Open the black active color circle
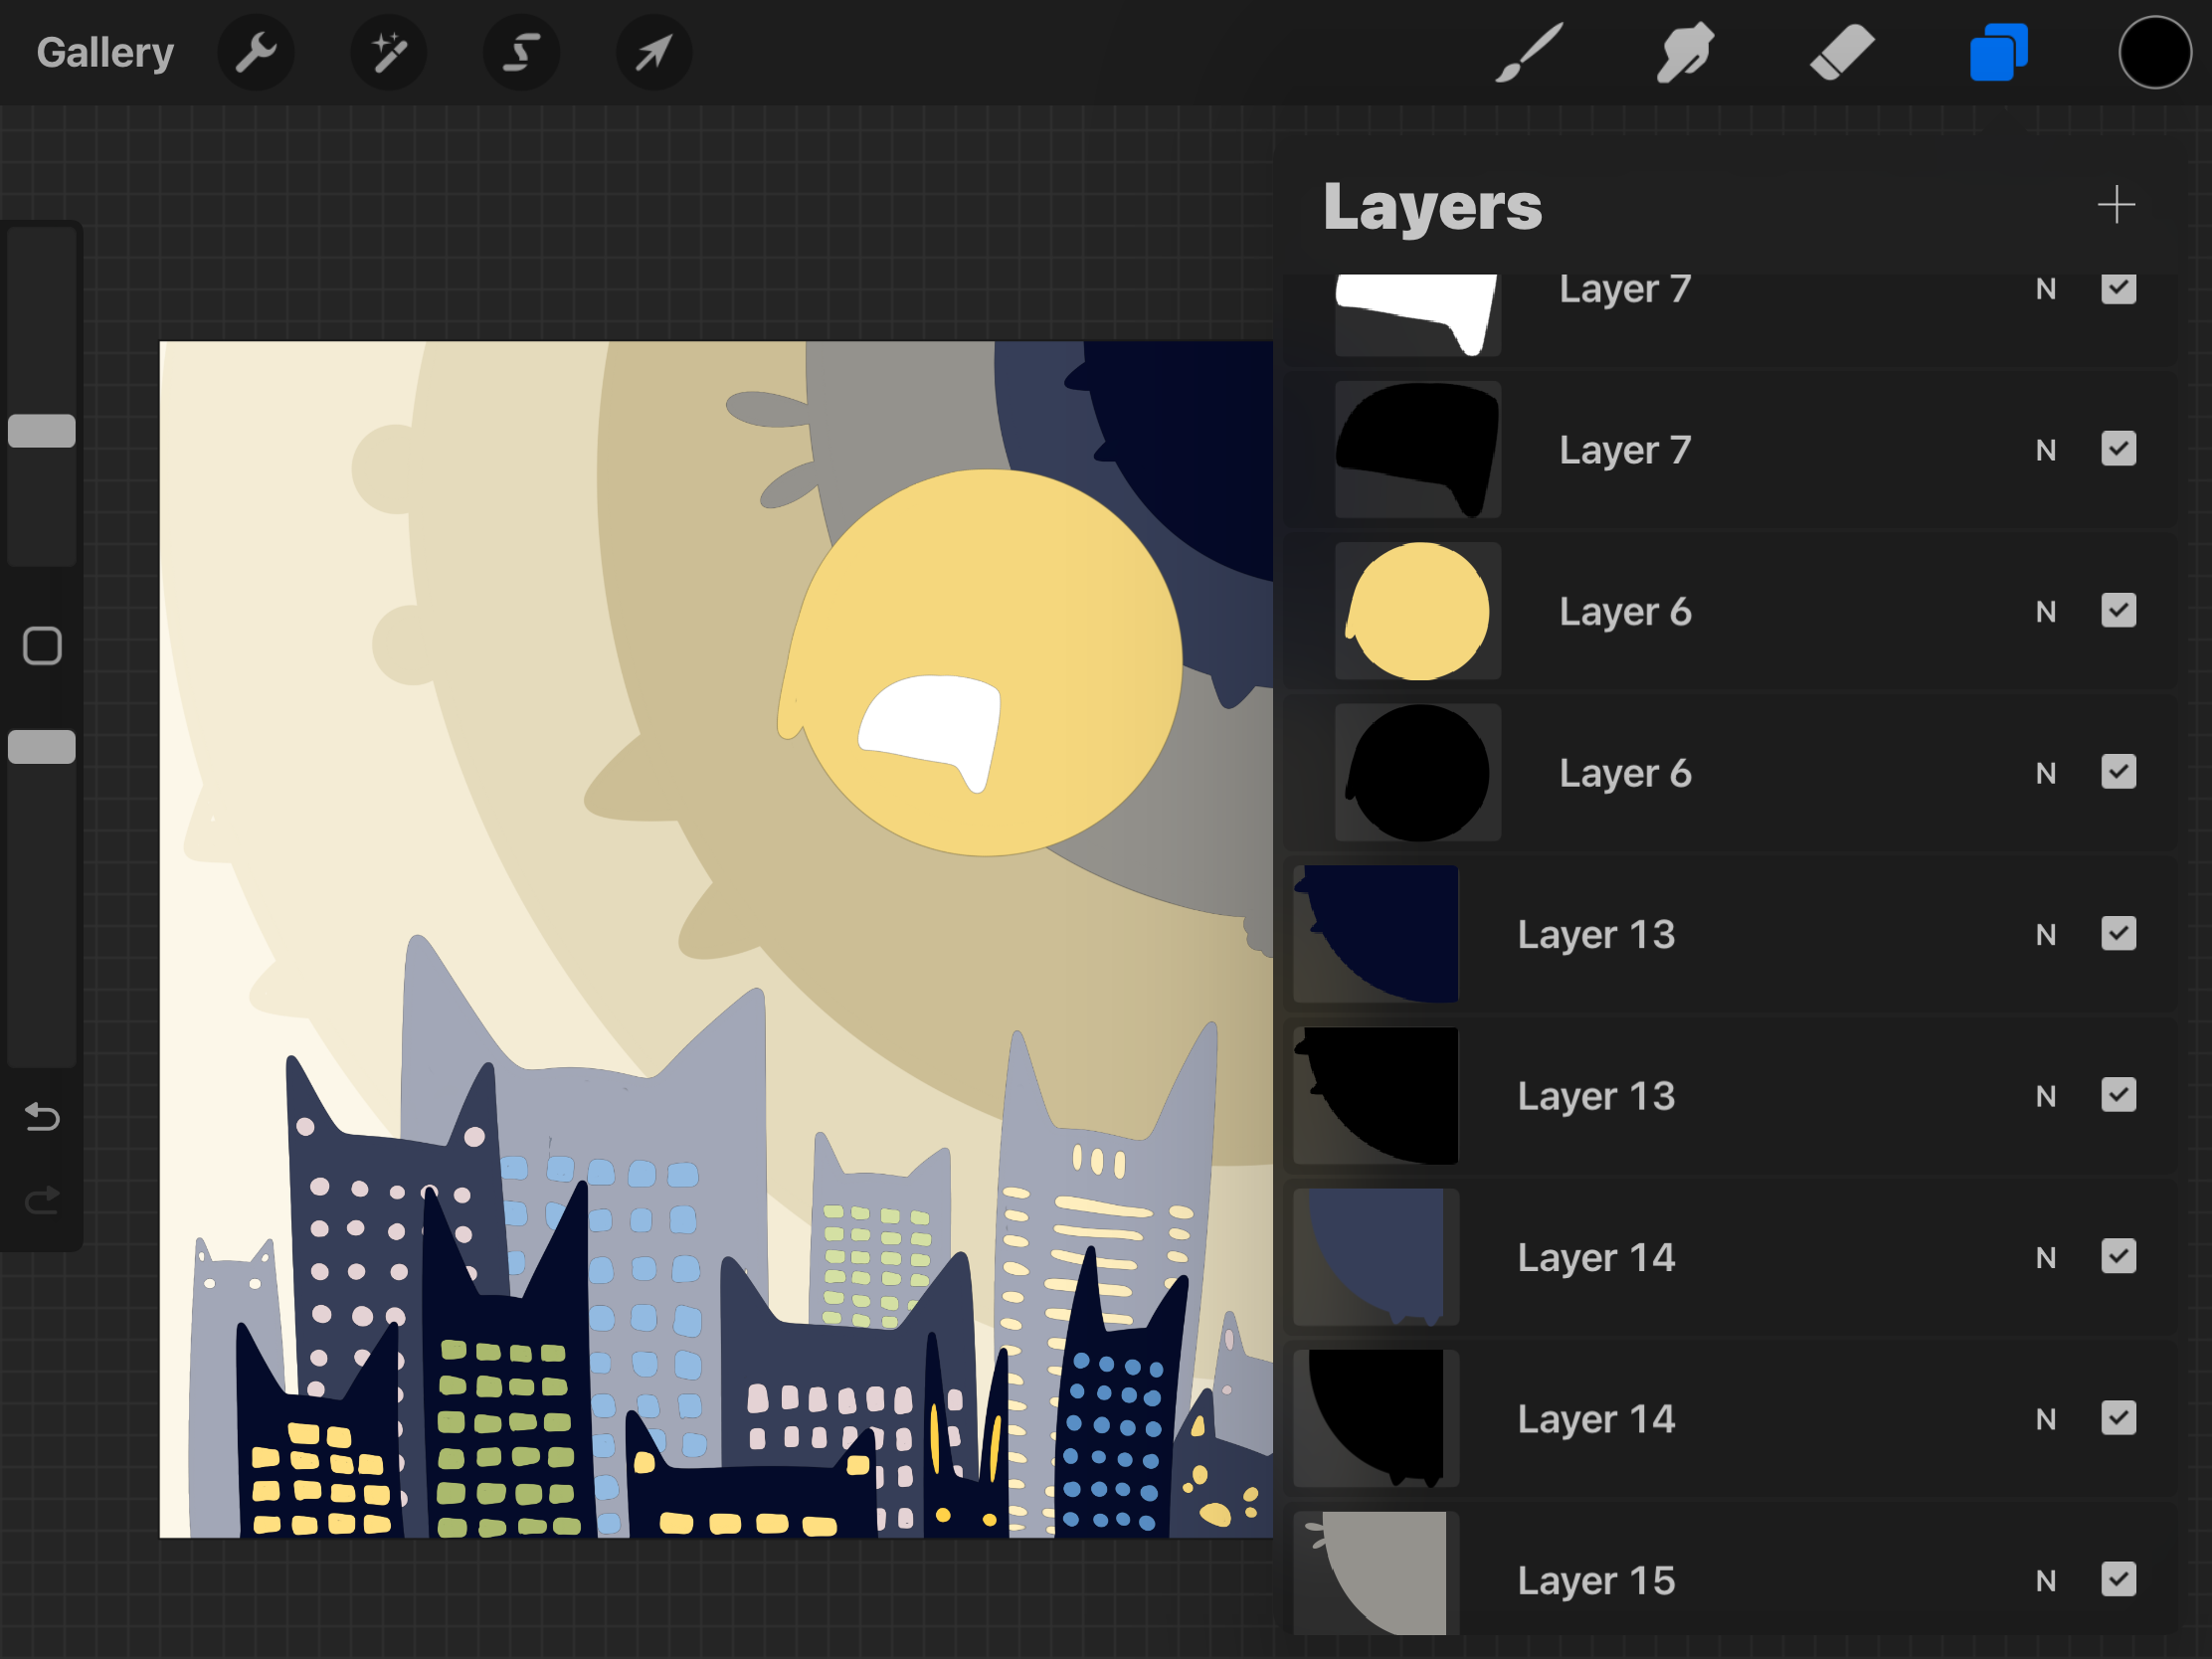Viewport: 2212px width, 1659px height. coord(2154,52)
